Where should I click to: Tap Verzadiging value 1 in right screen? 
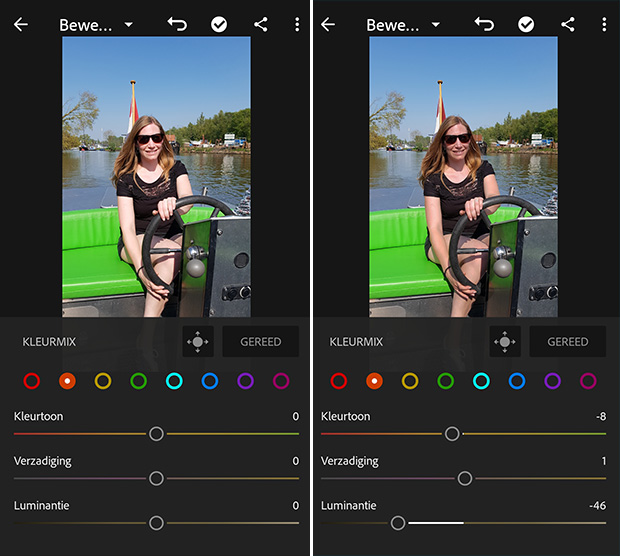[604, 461]
